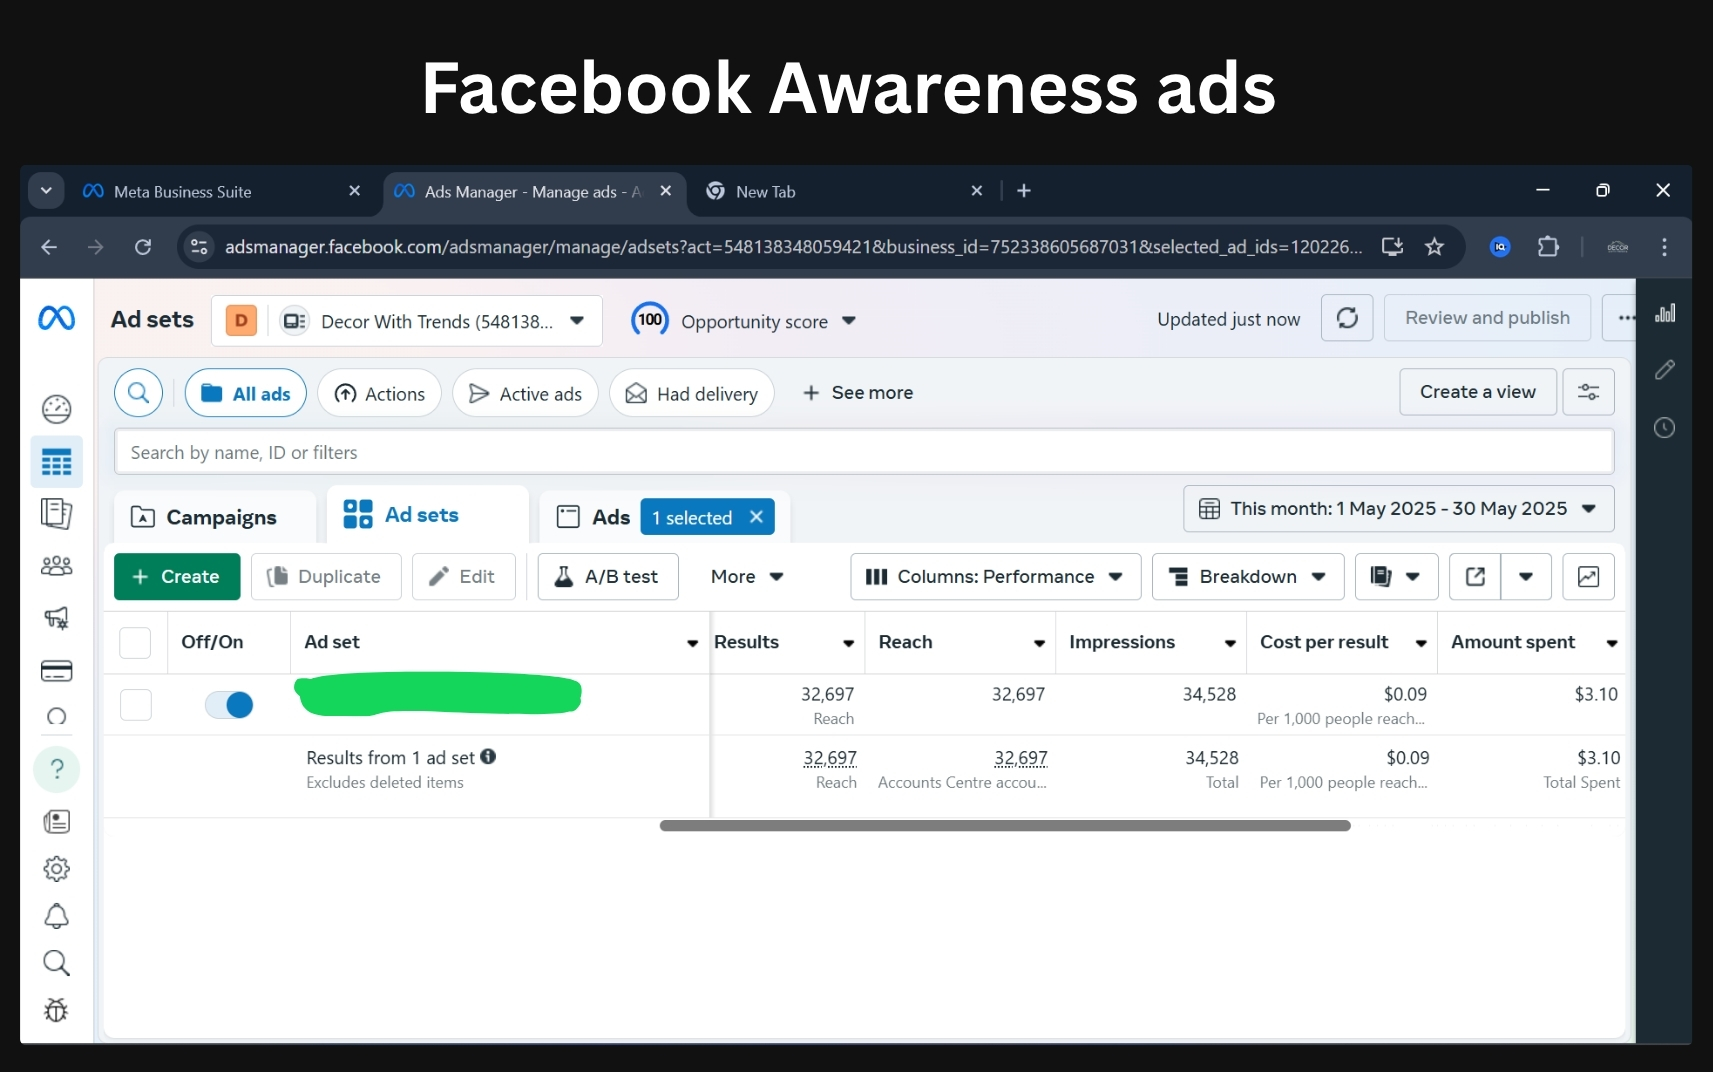The height and width of the screenshot is (1072, 1713).
Task: Click report a problem bug icon
Action: pos(57,1010)
